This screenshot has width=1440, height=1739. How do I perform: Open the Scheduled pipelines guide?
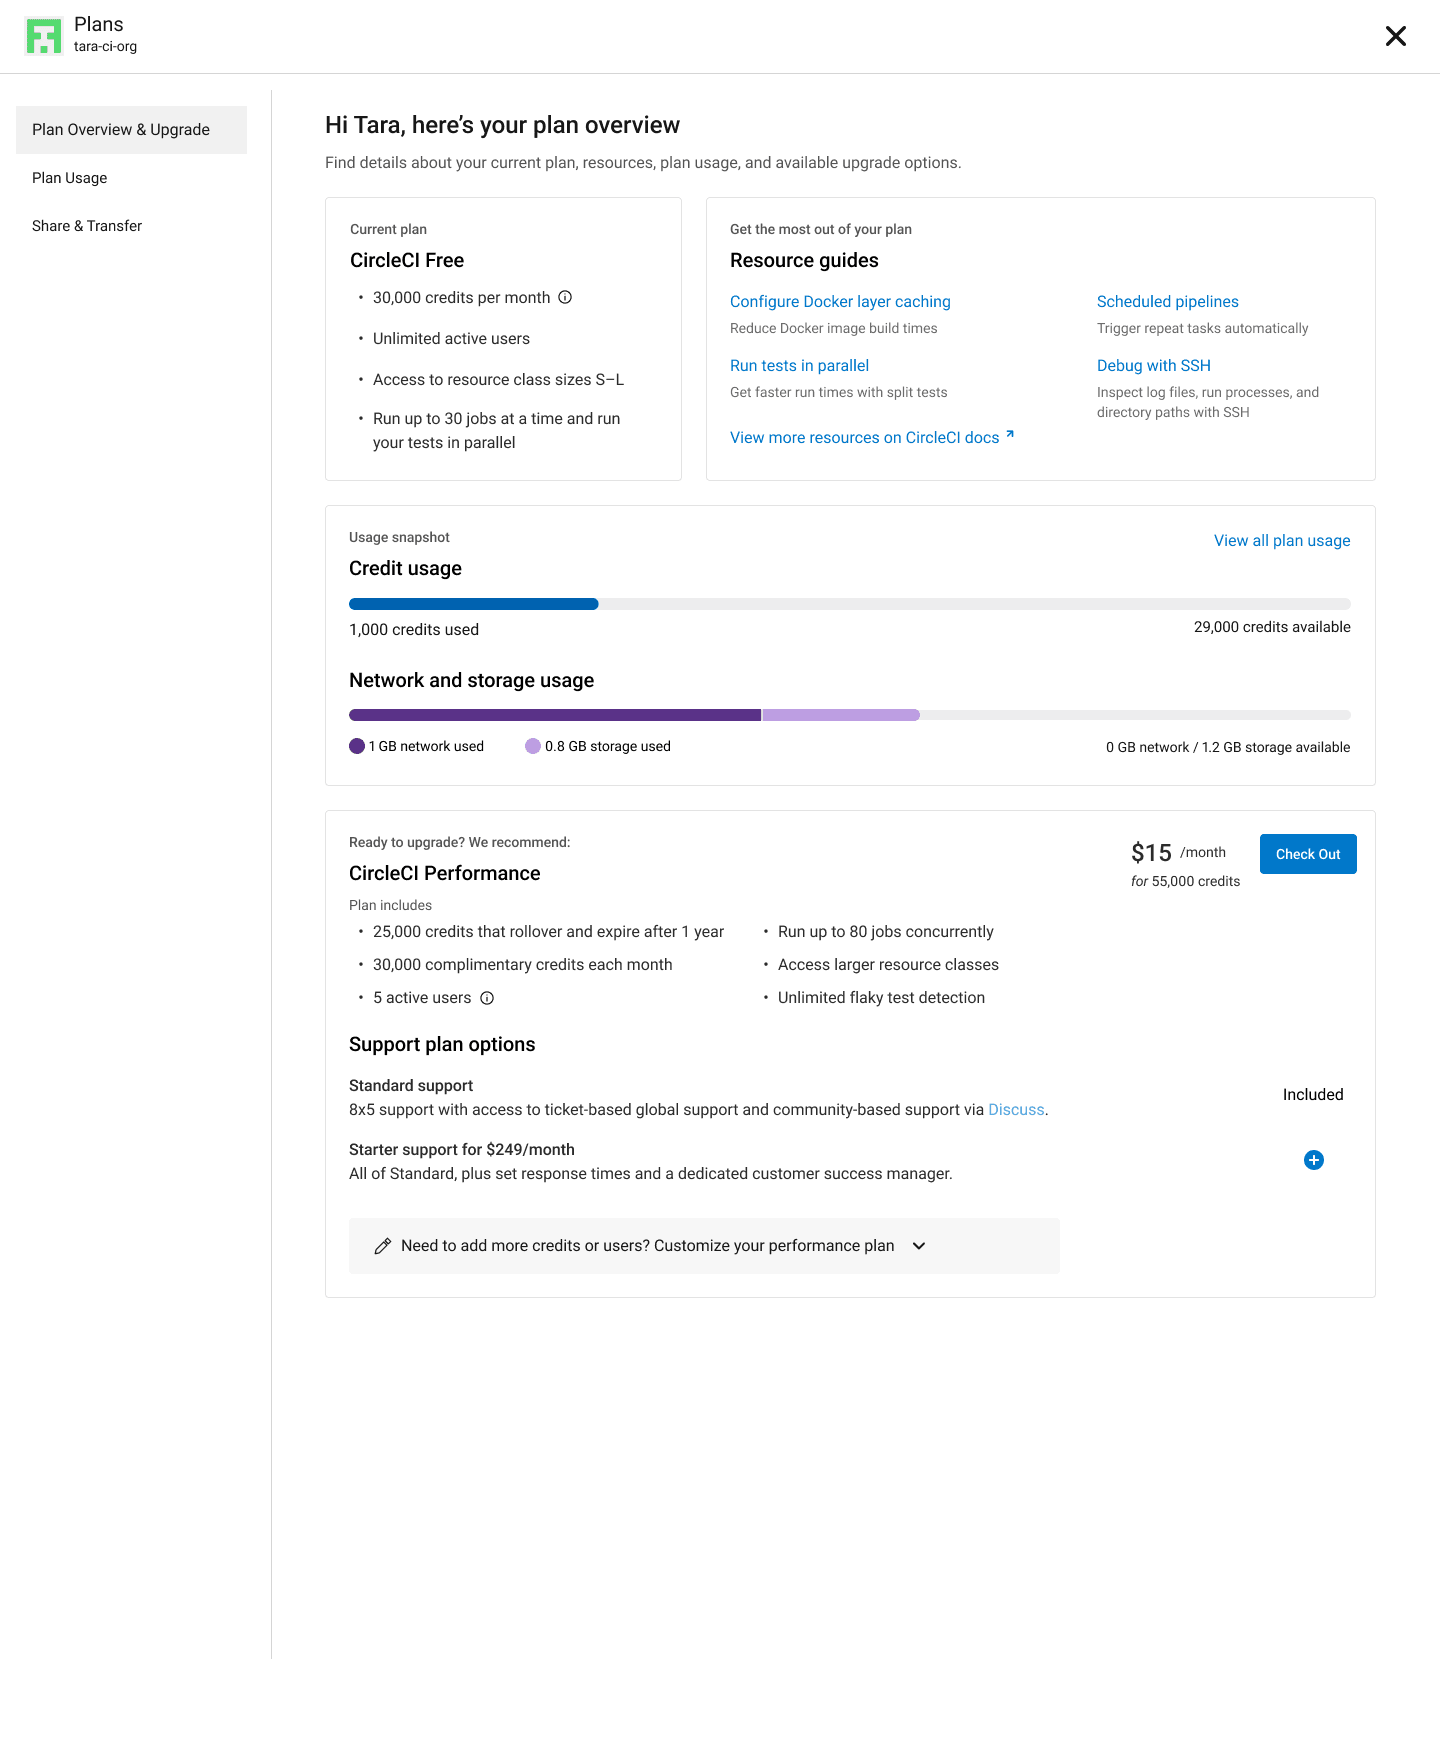coord(1167,302)
